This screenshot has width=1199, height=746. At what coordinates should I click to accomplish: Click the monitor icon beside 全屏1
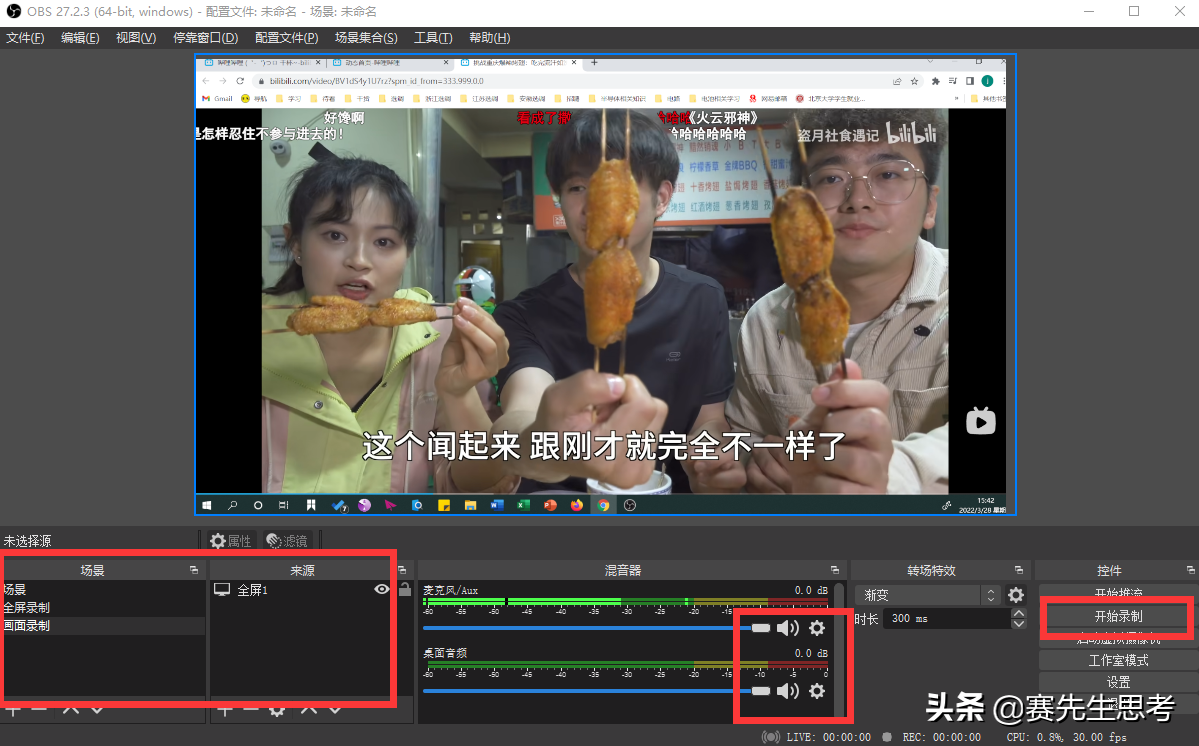222,589
